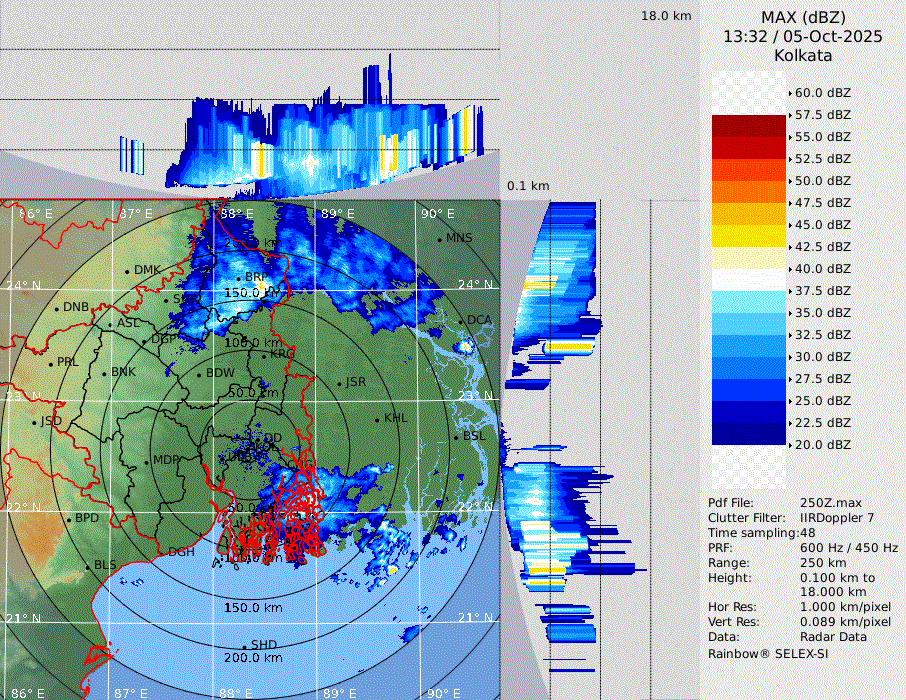This screenshot has width=906, height=700.
Task: Click the darkest red legend color swatch
Action: (749, 125)
